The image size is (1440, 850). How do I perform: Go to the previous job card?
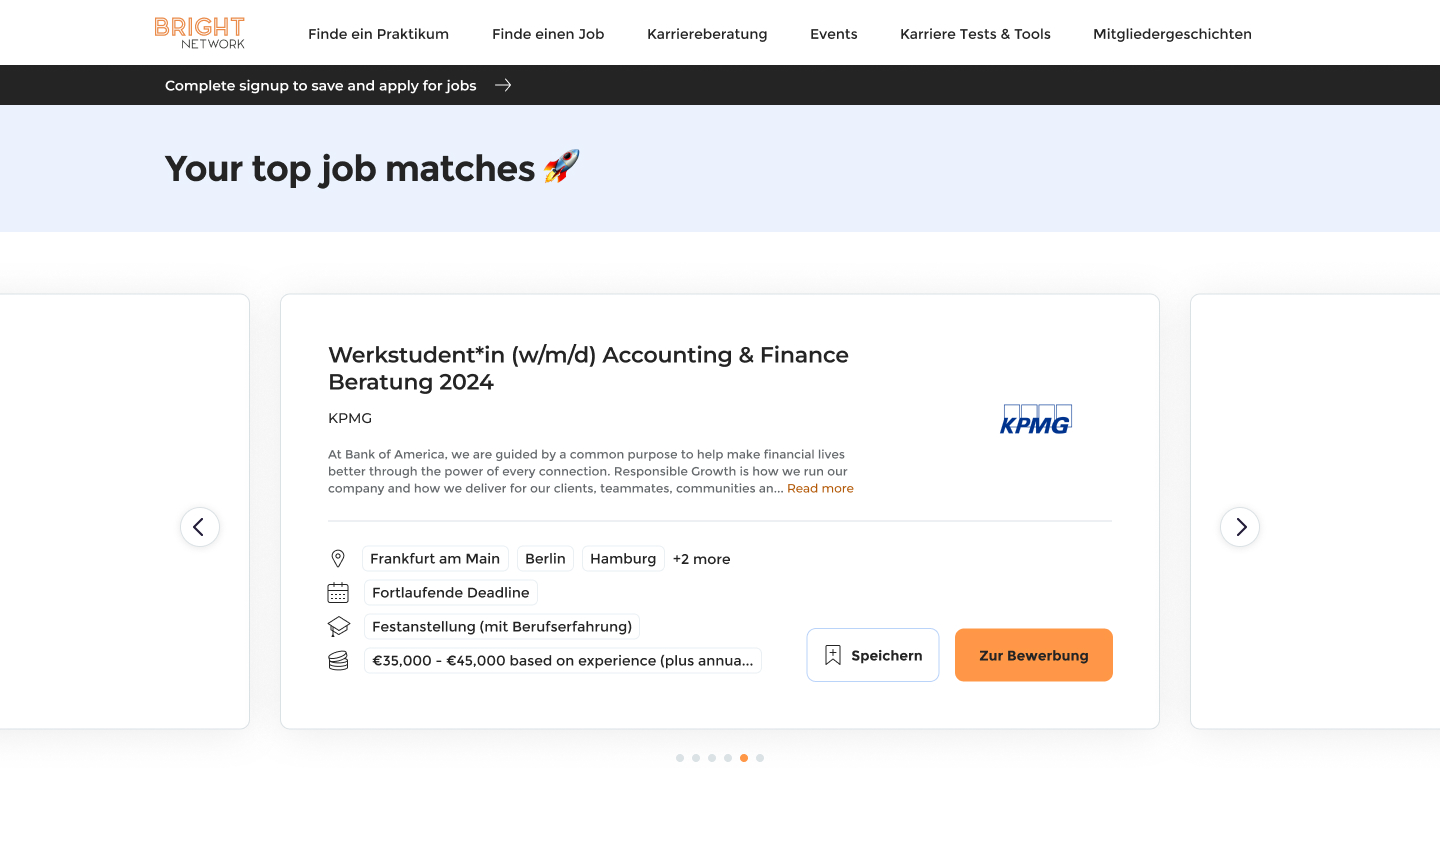coord(200,527)
